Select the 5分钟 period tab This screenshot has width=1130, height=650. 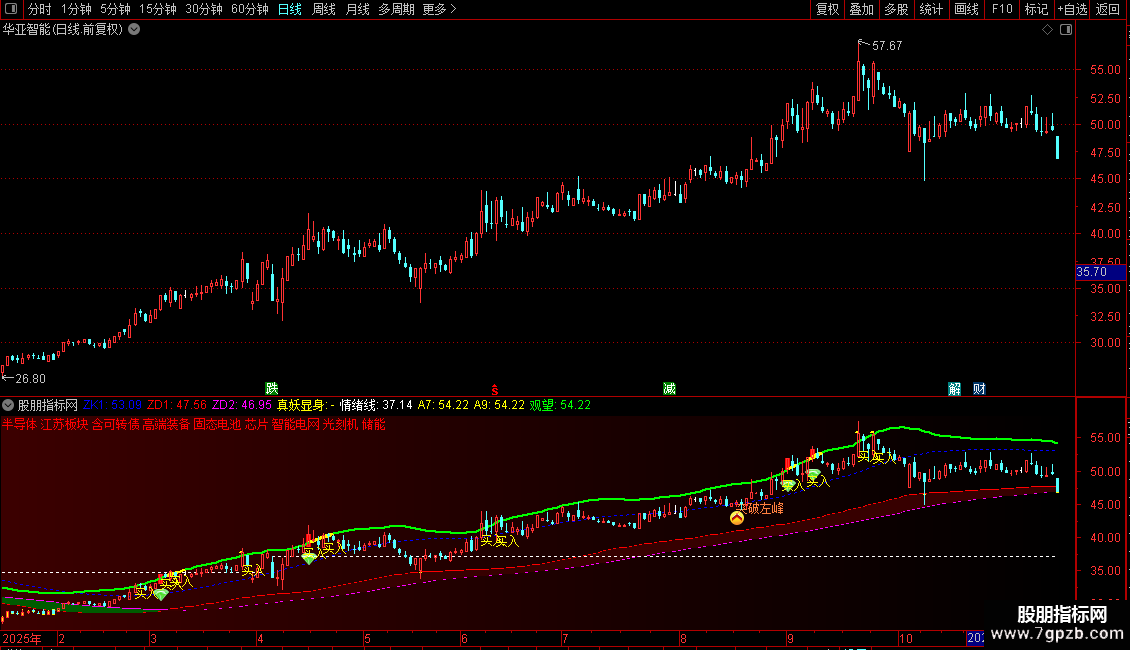pyautogui.click(x=115, y=9)
